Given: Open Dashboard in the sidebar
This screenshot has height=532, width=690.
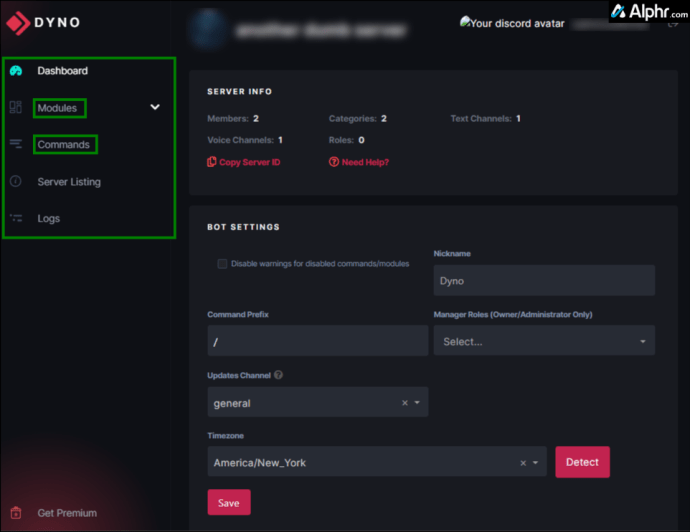Looking at the screenshot, I should pyautogui.click(x=62, y=71).
